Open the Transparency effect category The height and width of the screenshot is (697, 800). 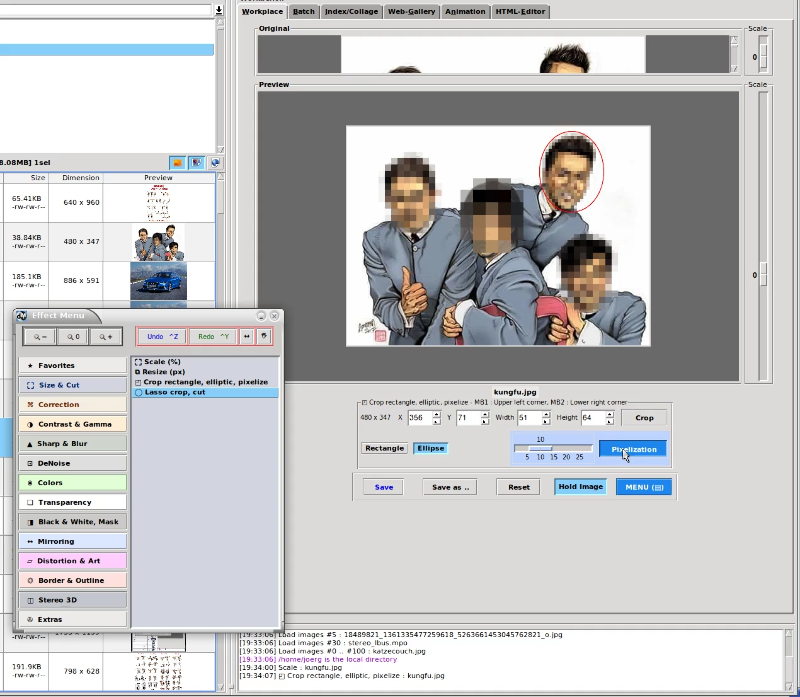click(x=72, y=502)
